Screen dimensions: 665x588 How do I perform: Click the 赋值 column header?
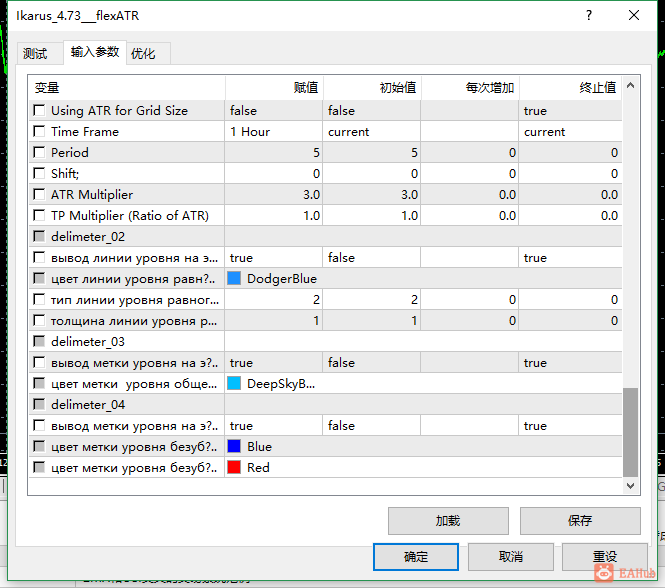point(274,88)
